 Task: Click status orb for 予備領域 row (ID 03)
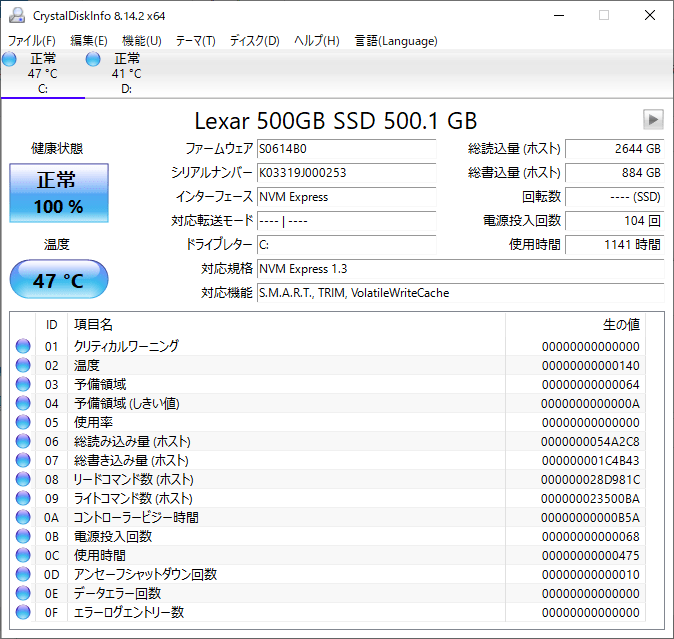click(x=23, y=384)
